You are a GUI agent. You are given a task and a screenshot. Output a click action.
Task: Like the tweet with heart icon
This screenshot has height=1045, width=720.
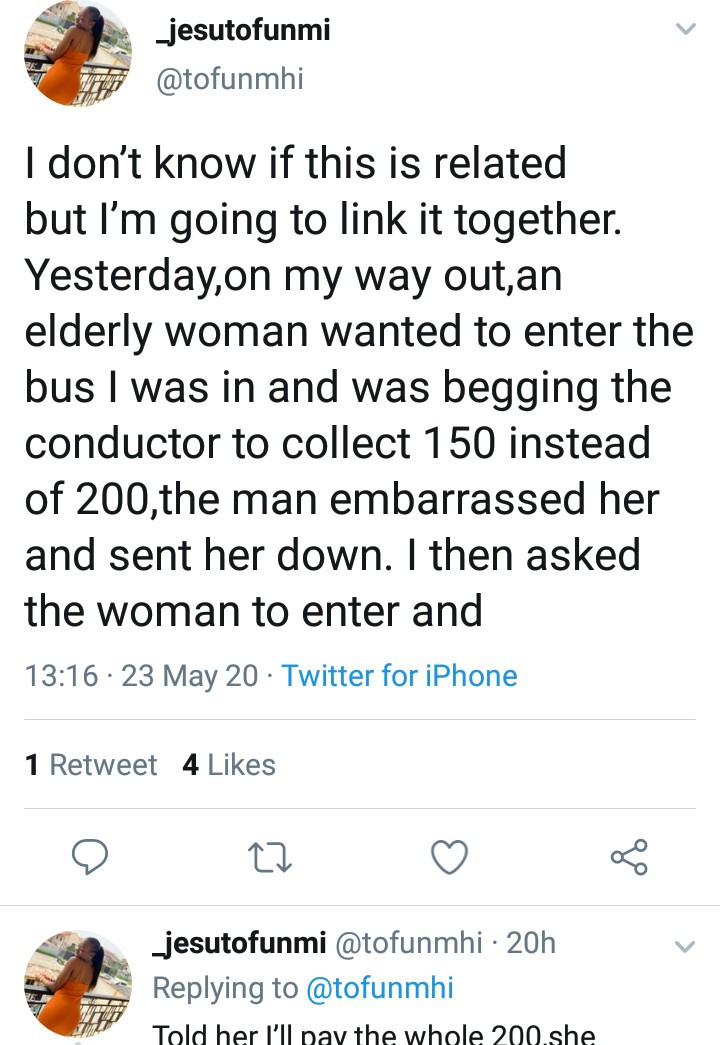point(449,857)
